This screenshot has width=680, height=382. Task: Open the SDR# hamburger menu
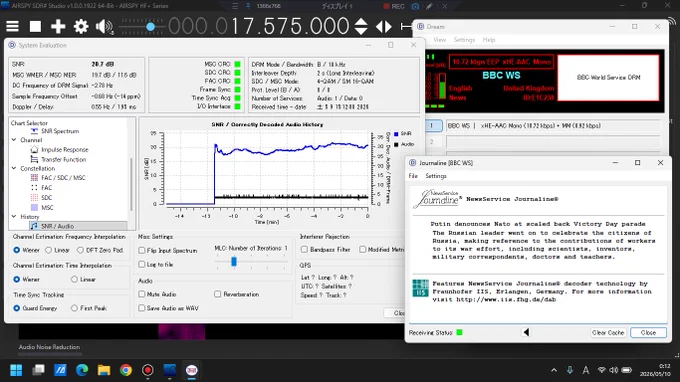click(x=13, y=26)
